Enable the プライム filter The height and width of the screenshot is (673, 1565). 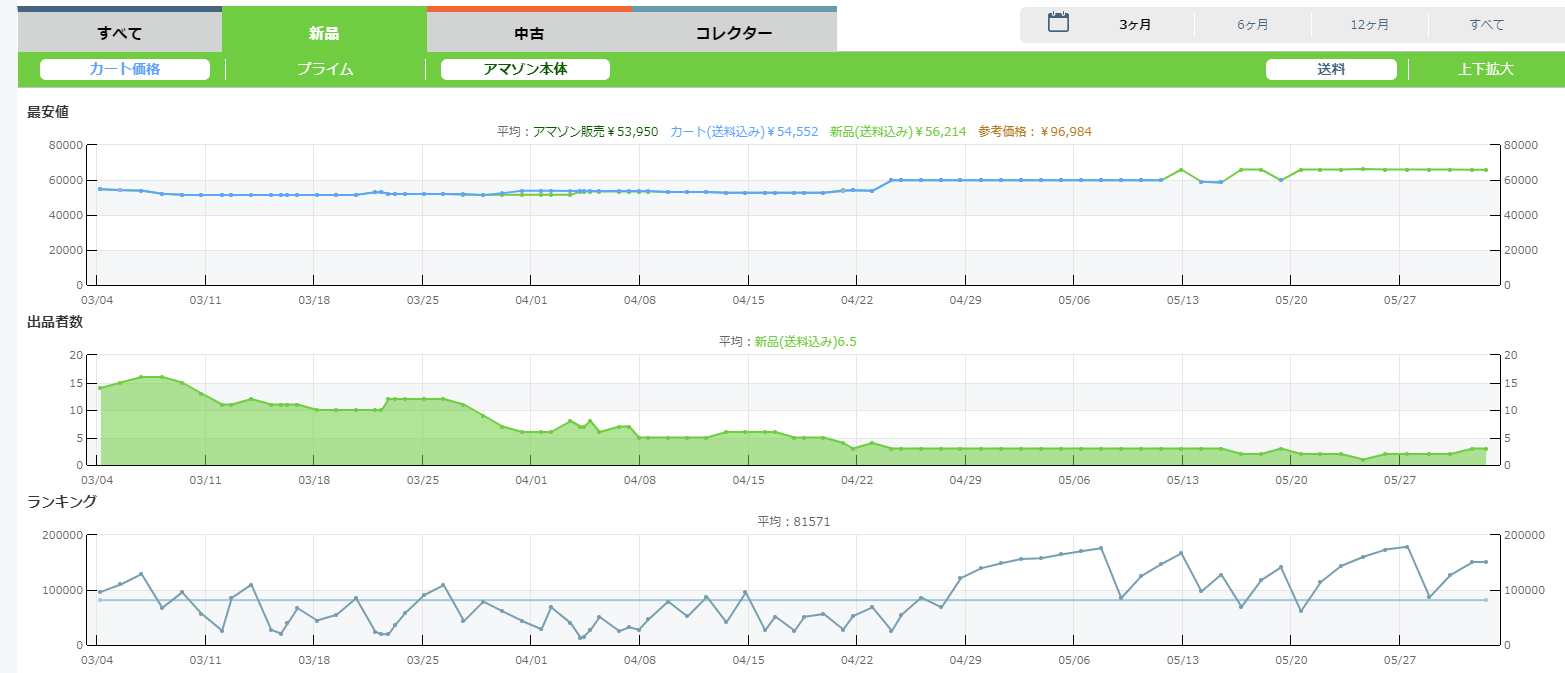[x=325, y=69]
